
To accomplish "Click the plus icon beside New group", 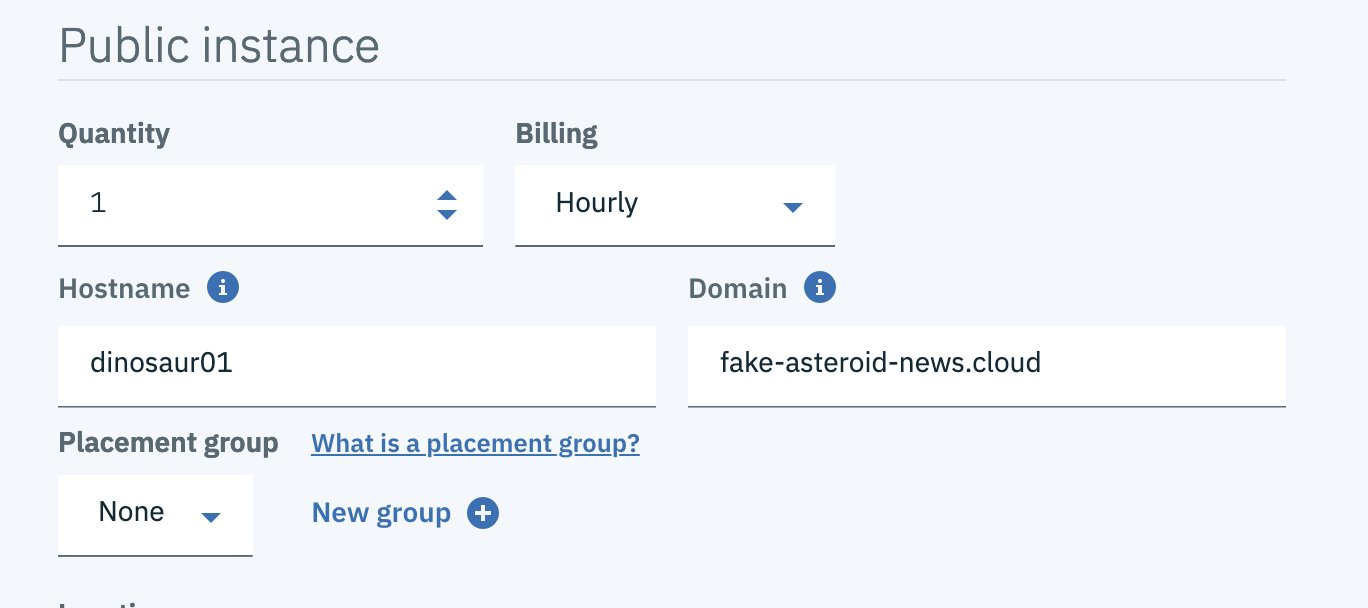I will coord(483,513).
